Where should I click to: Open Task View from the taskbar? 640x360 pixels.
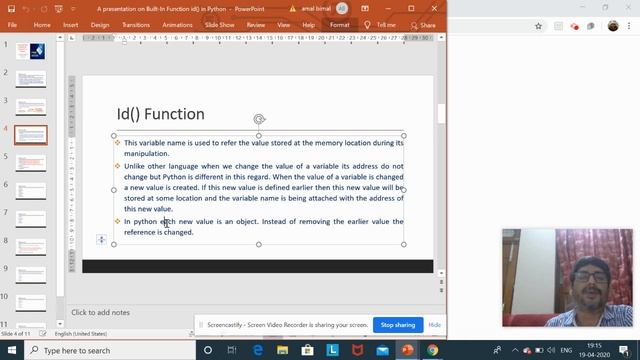(232, 350)
